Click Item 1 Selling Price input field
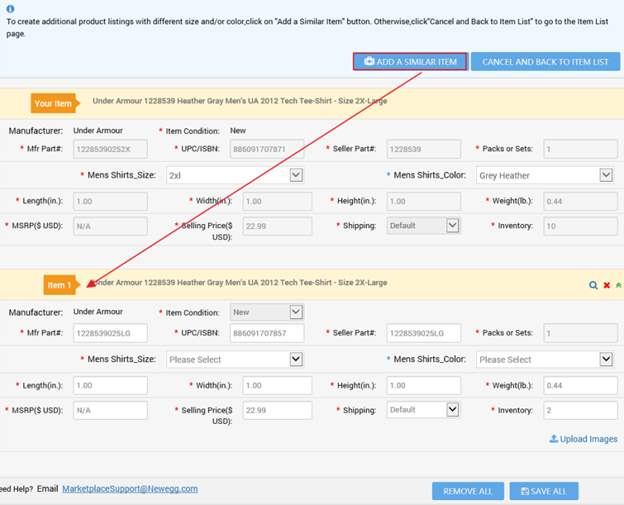 (x=277, y=410)
